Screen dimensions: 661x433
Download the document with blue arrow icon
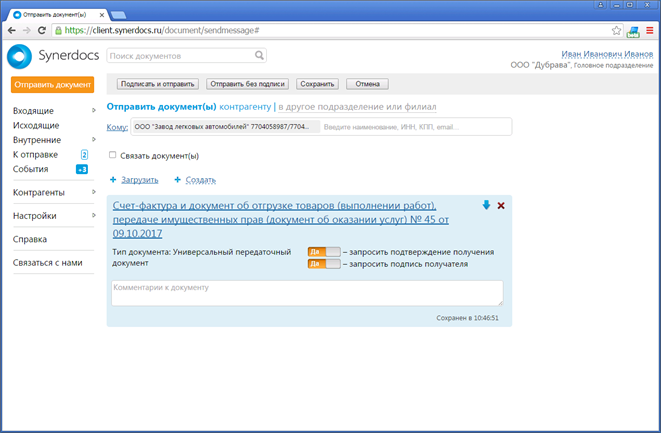coord(486,205)
